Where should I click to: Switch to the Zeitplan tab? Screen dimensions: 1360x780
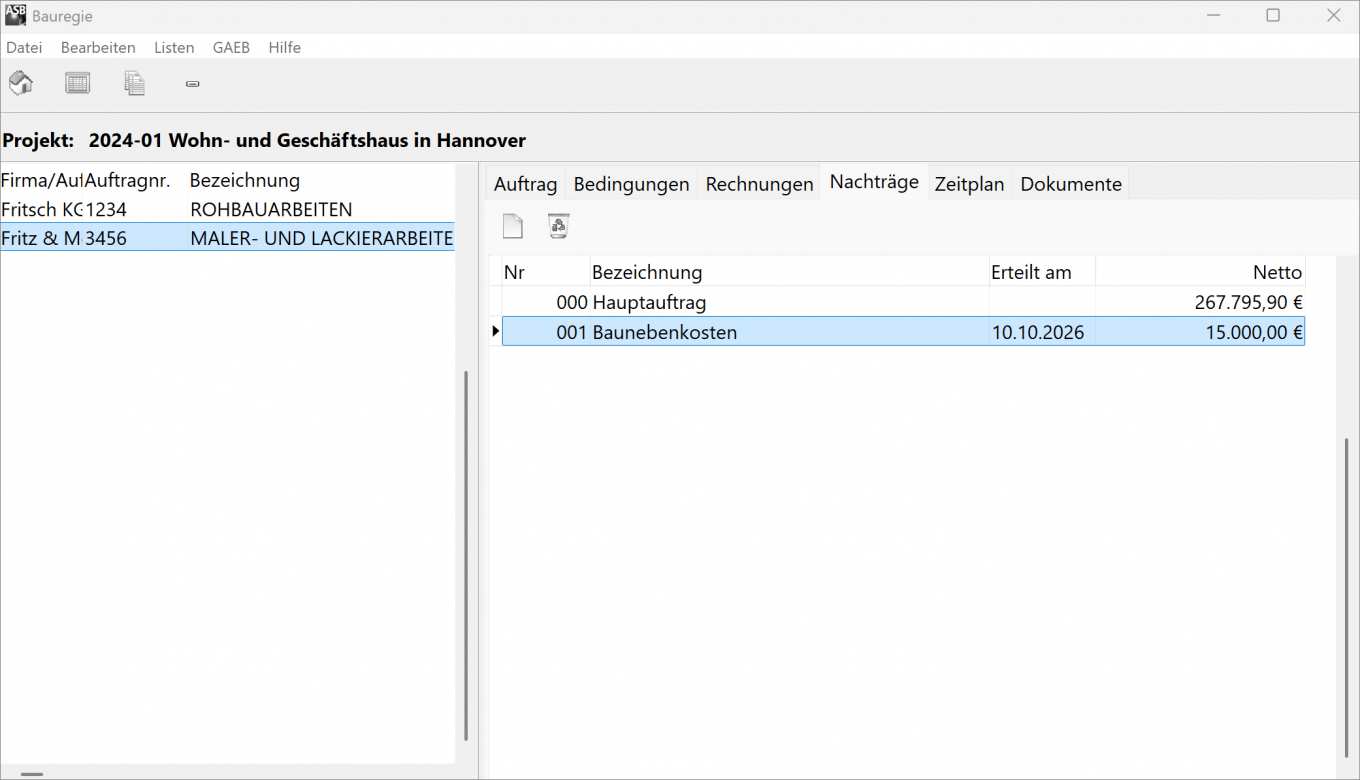click(x=969, y=184)
